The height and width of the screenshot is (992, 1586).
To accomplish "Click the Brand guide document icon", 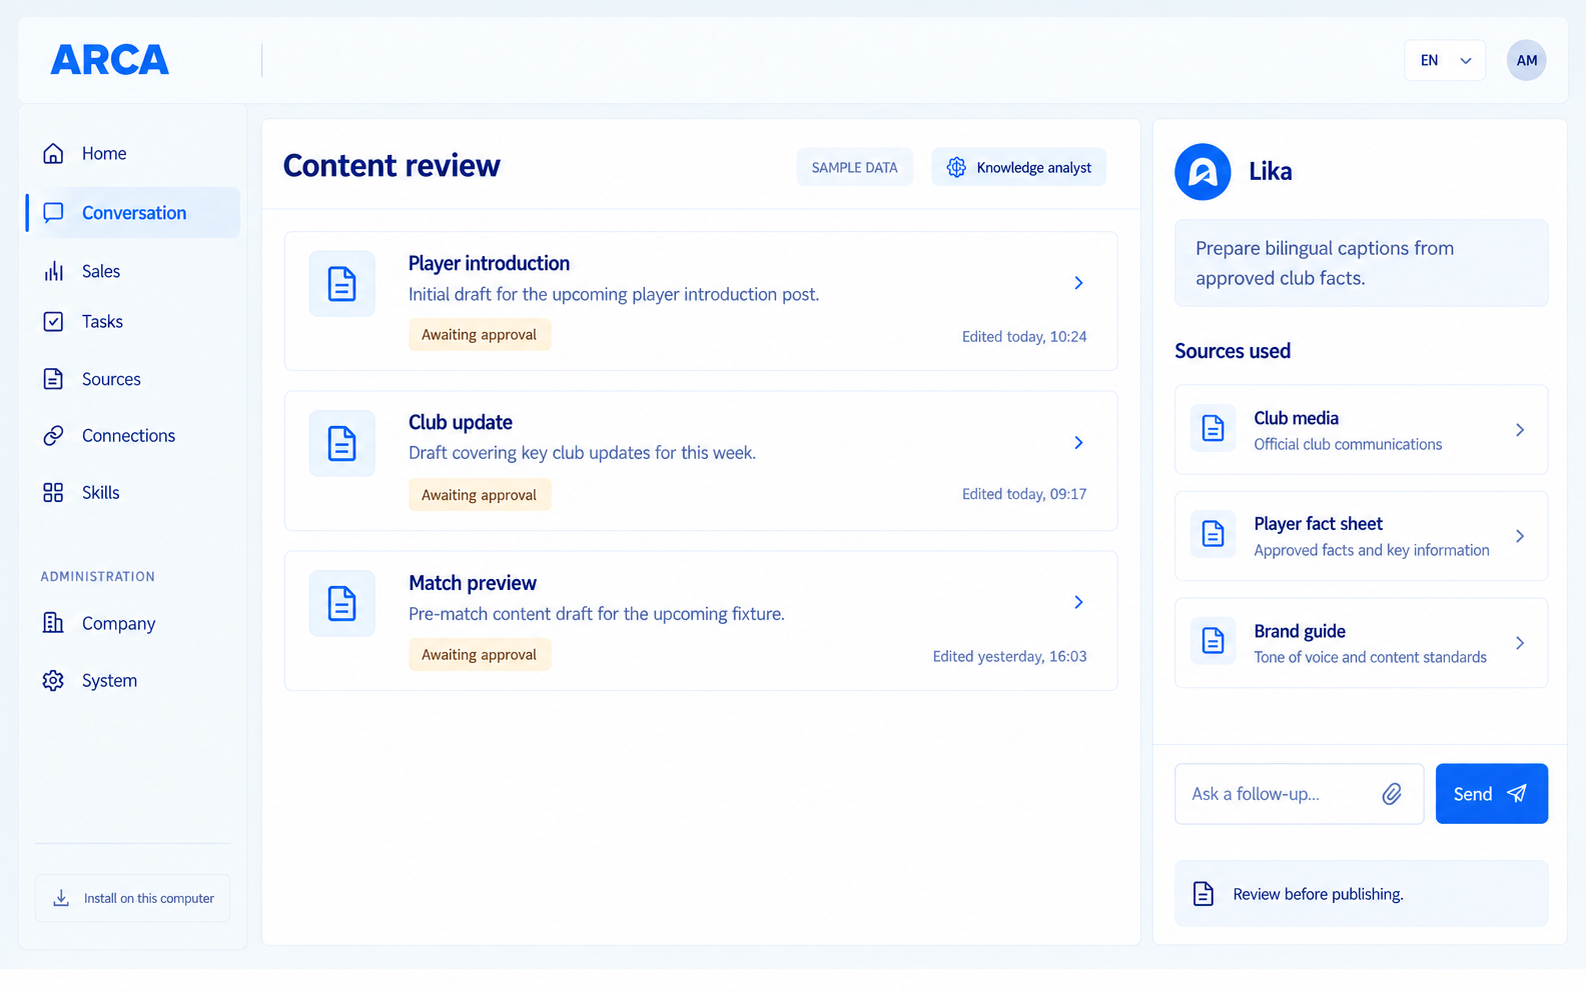I will pyautogui.click(x=1213, y=641).
